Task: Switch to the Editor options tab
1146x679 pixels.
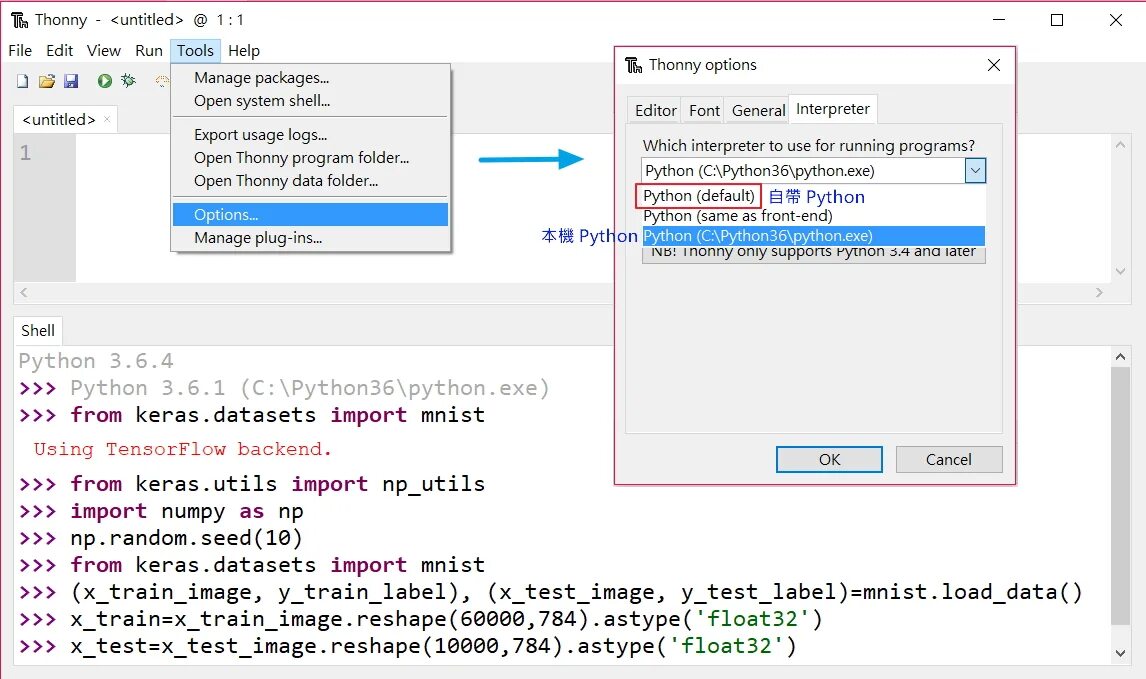Action: tap(655, 110)
